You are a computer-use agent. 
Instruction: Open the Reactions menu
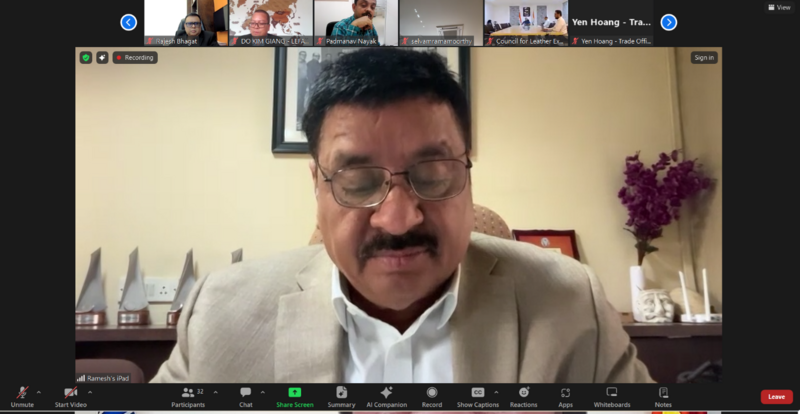523,396
